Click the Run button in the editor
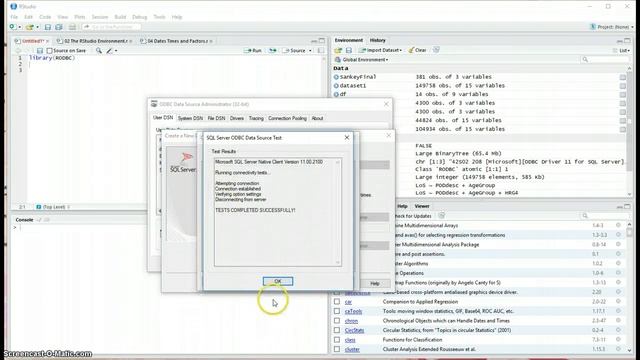 (x=253, y=51)
